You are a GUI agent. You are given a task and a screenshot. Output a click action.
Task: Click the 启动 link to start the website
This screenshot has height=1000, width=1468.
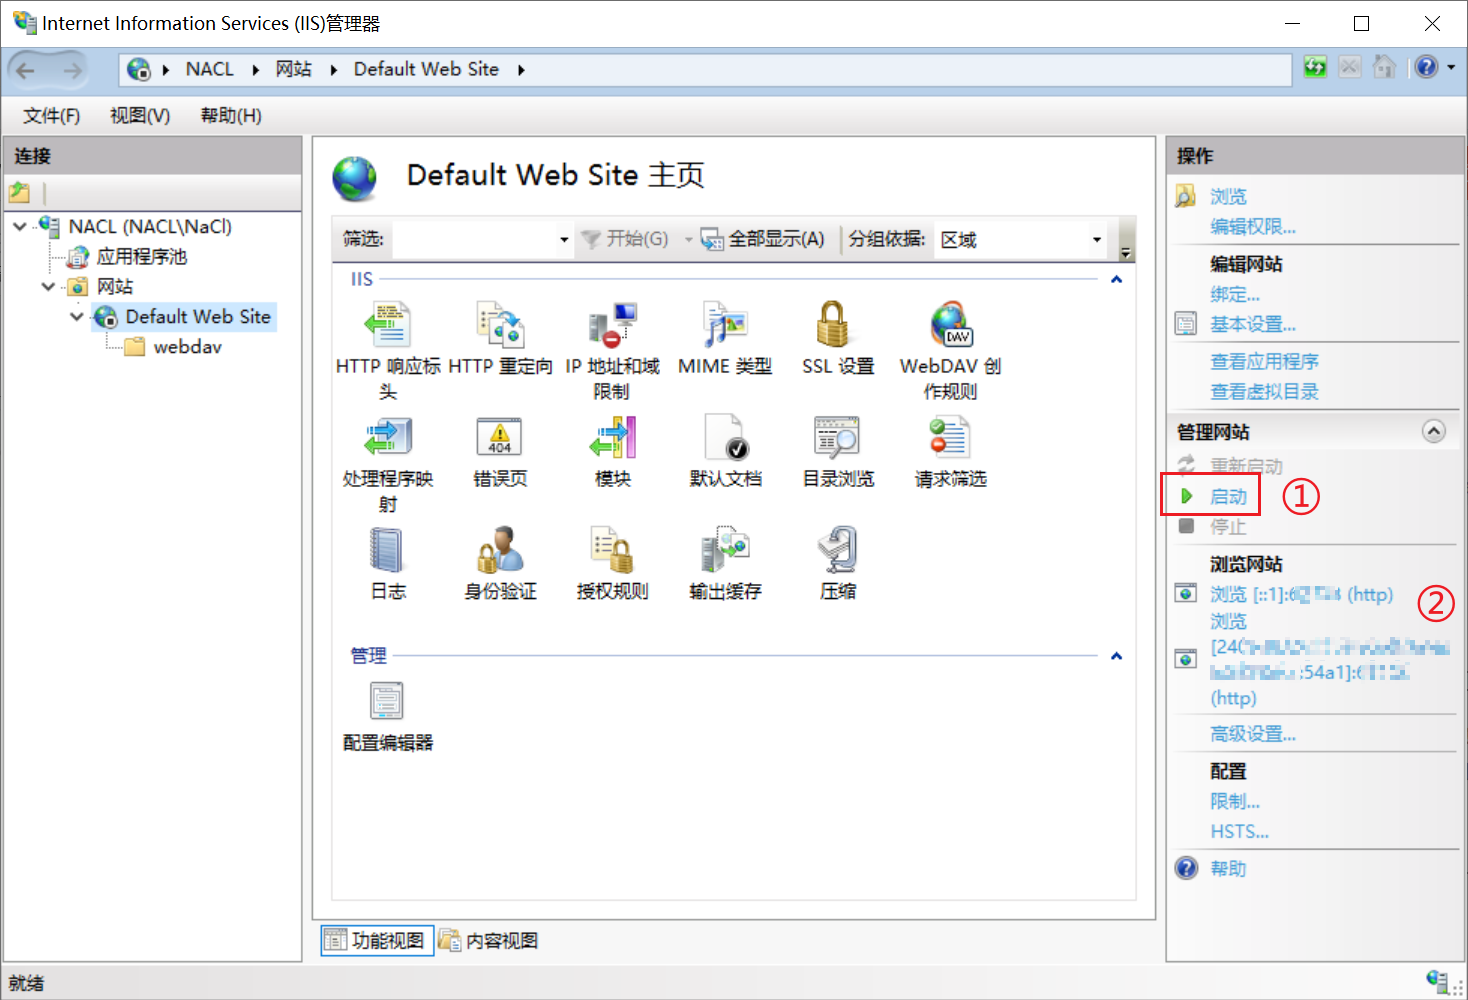point(1228,497)
